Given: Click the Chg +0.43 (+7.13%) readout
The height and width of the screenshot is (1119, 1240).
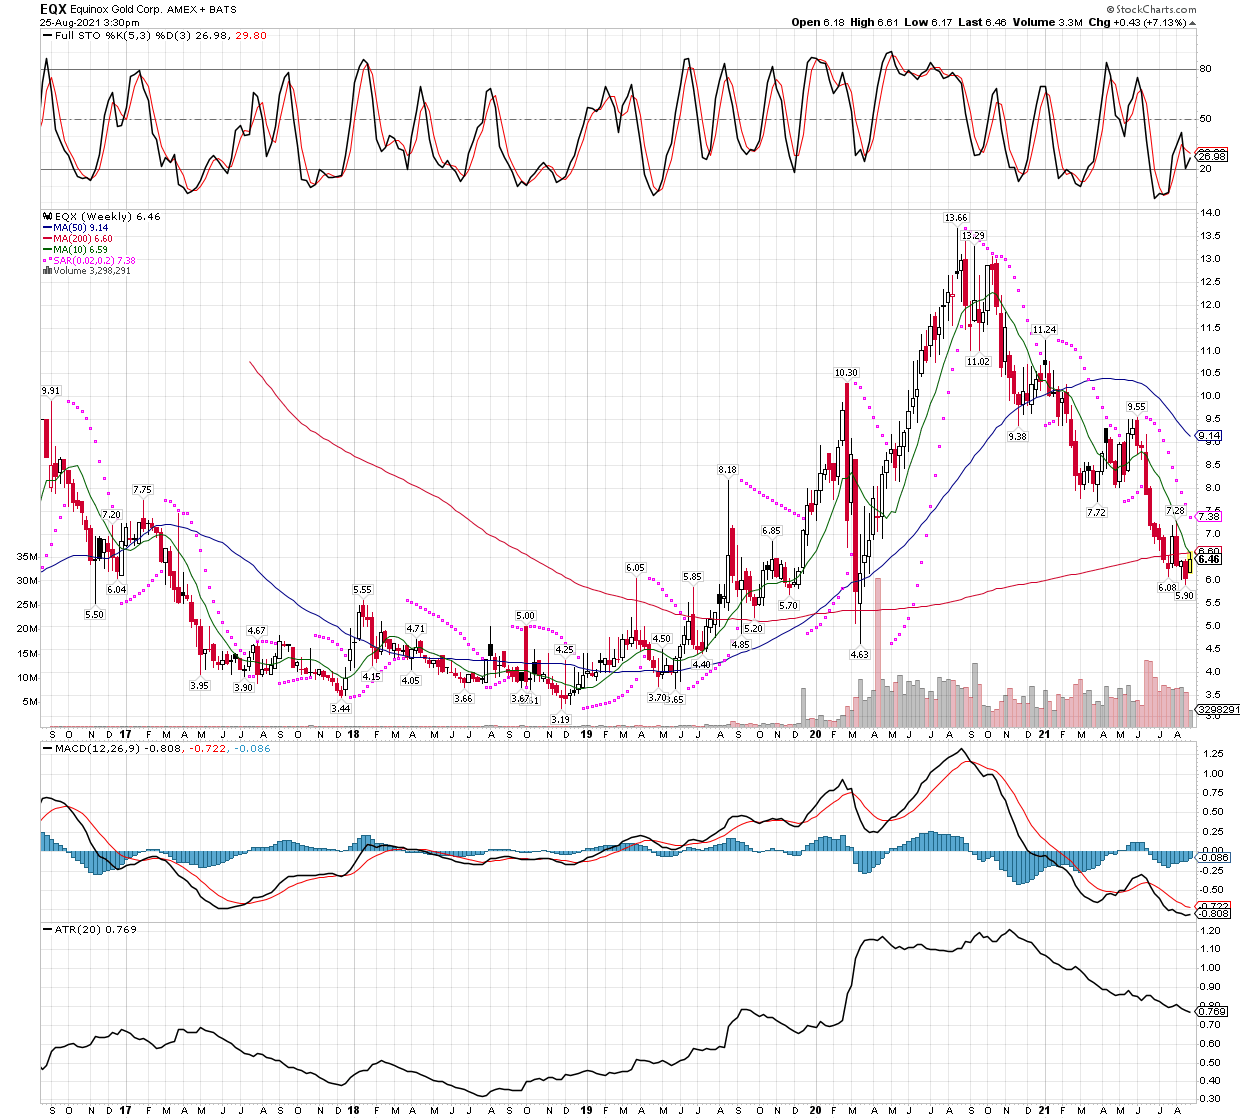Looking at the screenshot, I should [x=1142, y=22].
